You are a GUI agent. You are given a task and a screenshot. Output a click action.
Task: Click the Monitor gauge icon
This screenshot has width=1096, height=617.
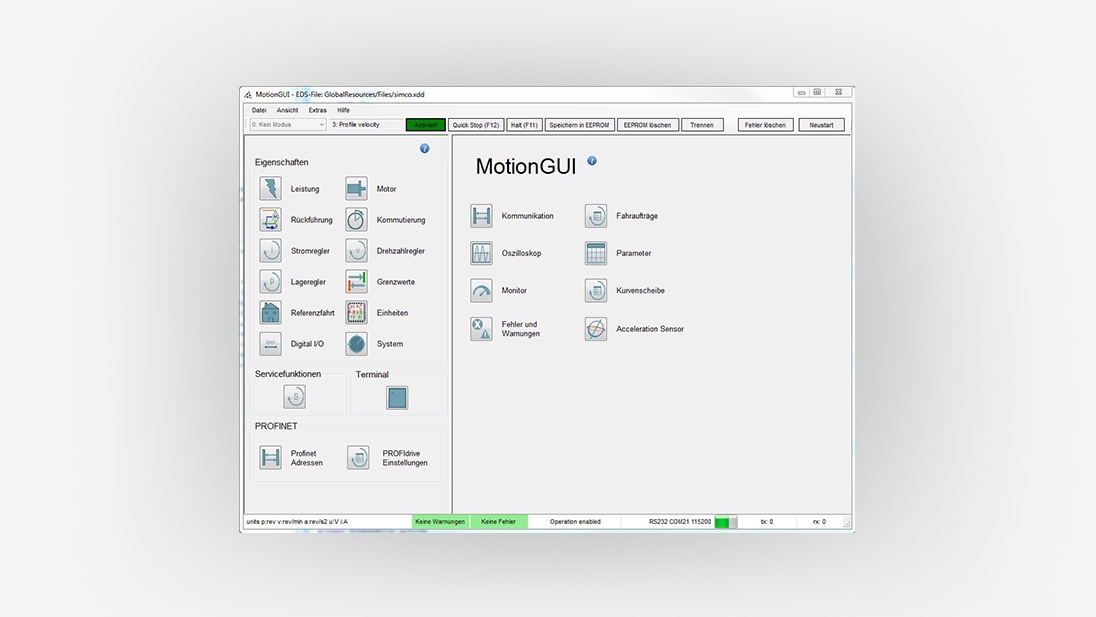coord(482,291)
